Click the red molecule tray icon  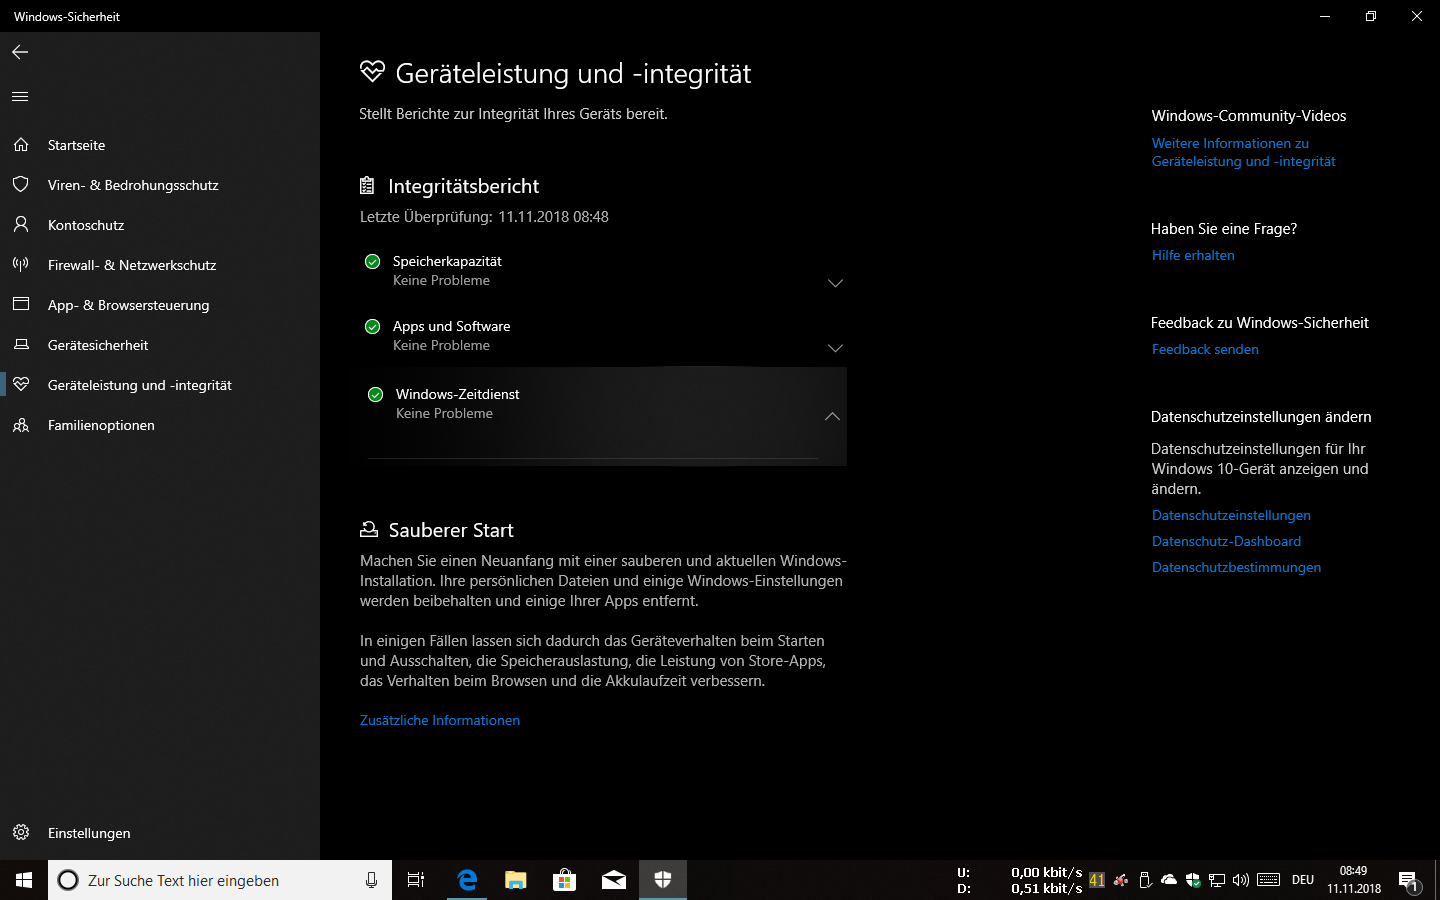click(x=1121, y=880)
